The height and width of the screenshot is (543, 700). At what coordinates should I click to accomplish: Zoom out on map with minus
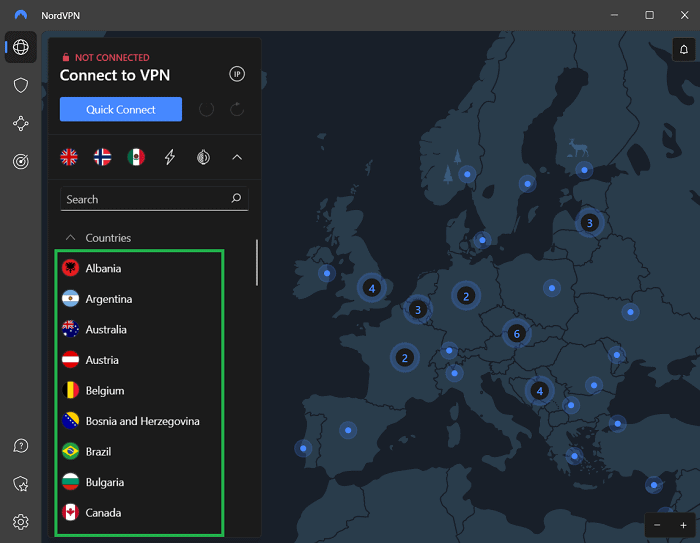(657, 525)
